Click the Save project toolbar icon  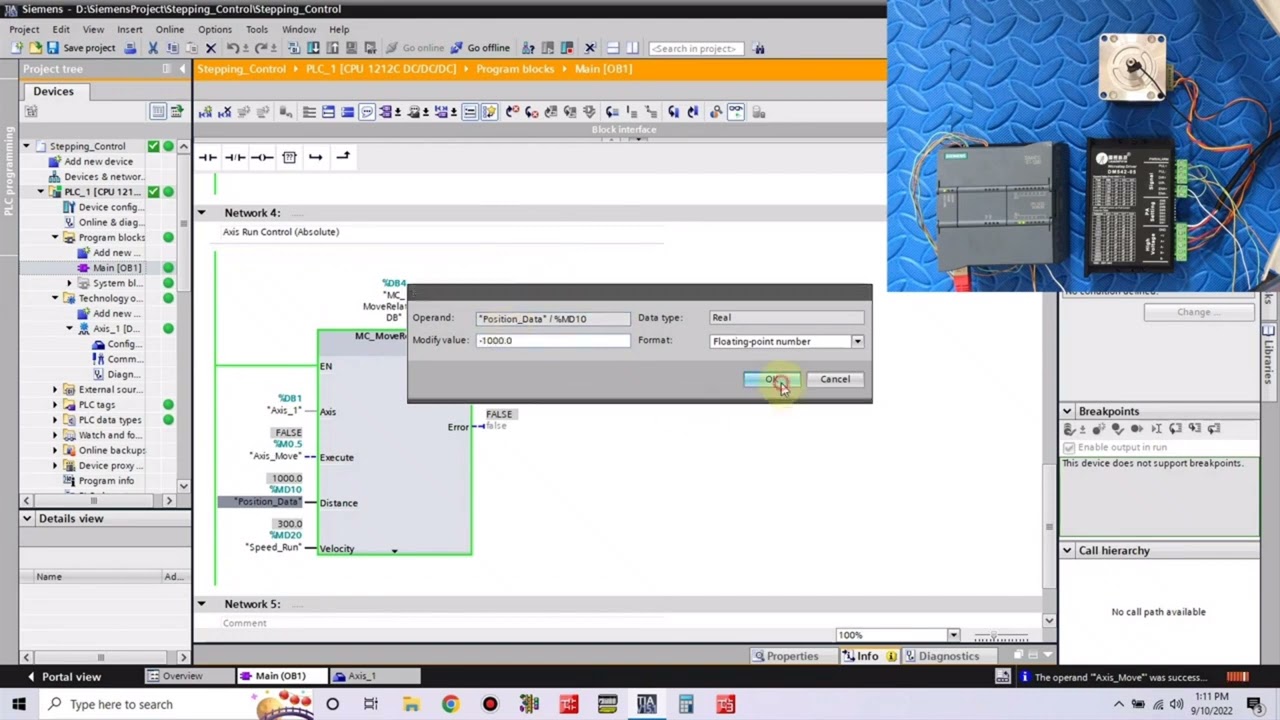pos(81,48)
